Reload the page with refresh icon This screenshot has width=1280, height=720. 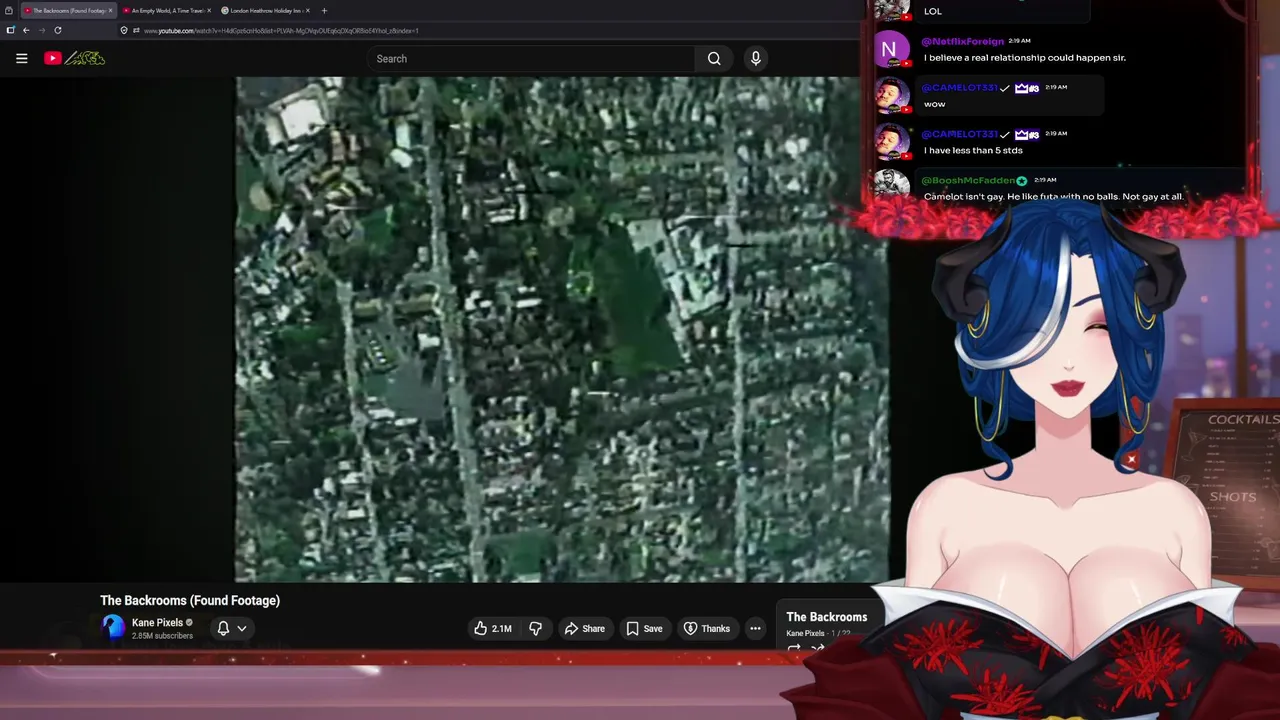58,30
